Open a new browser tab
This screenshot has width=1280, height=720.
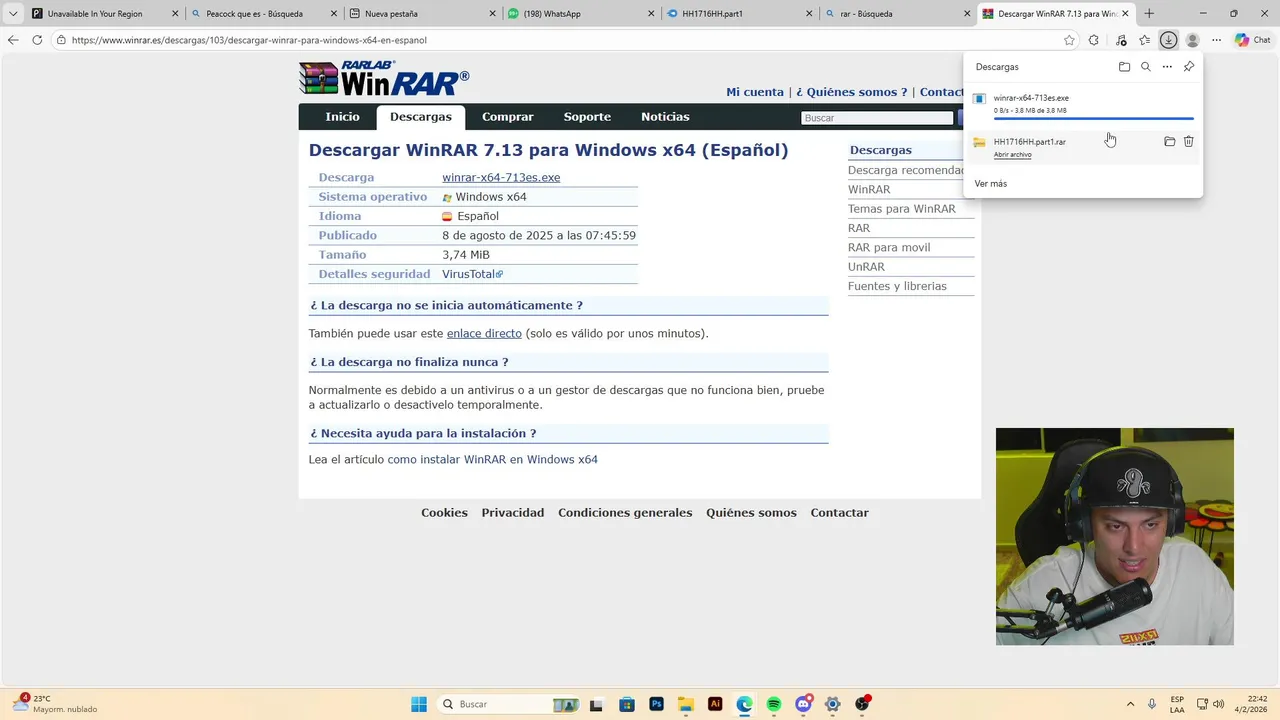pyautogui.click(x=1149, y=14)
